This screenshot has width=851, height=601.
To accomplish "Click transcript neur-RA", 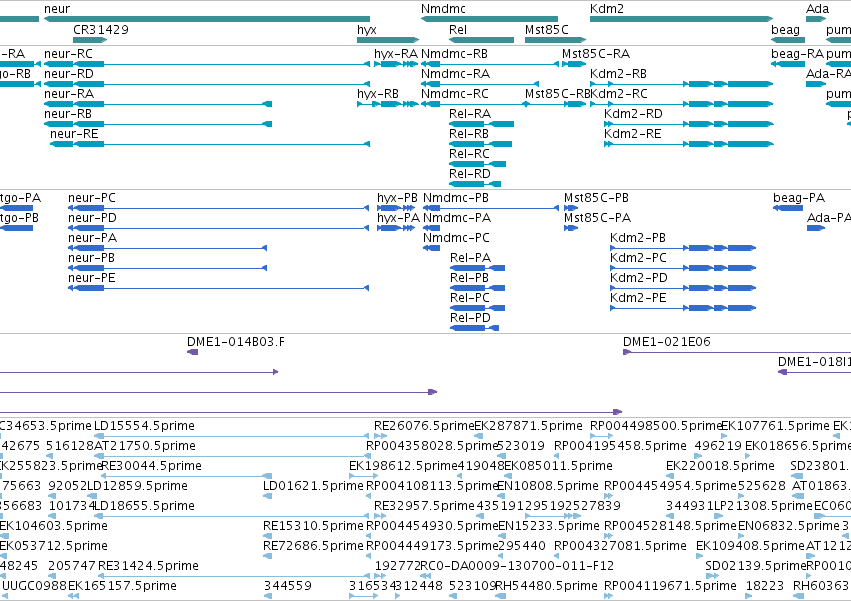I will coord(69,94).
